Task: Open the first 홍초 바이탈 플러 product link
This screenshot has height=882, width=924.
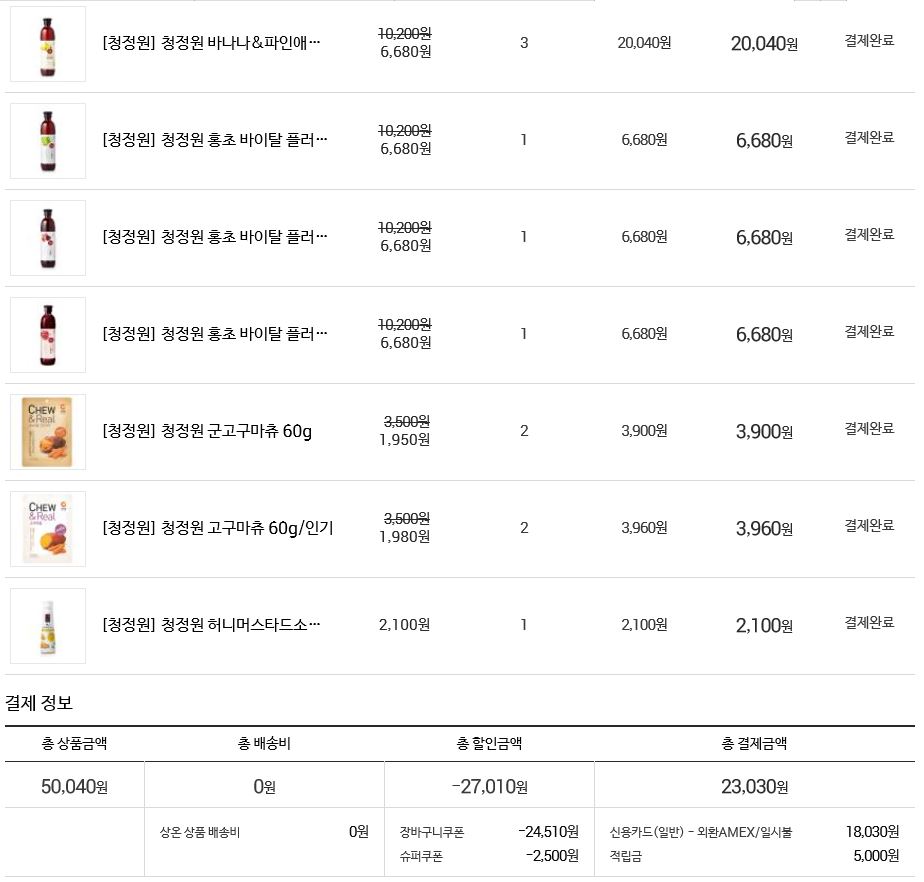Action: coord(215,140)
